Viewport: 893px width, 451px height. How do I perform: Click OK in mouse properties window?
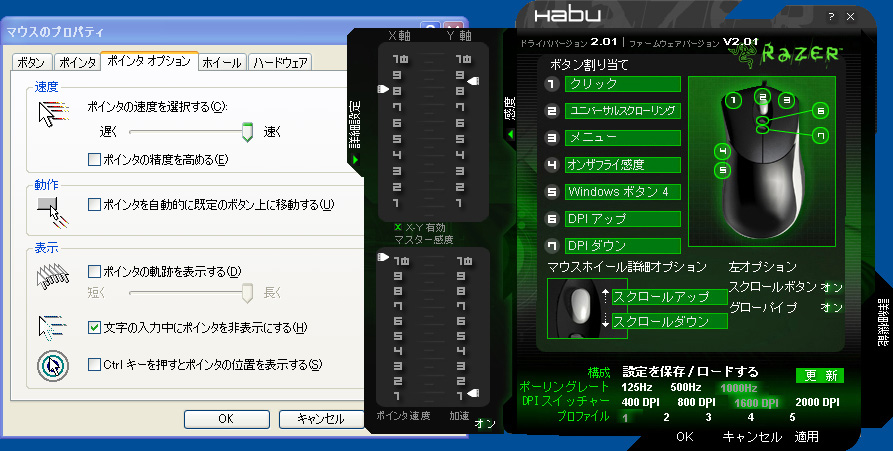[227, 419]
